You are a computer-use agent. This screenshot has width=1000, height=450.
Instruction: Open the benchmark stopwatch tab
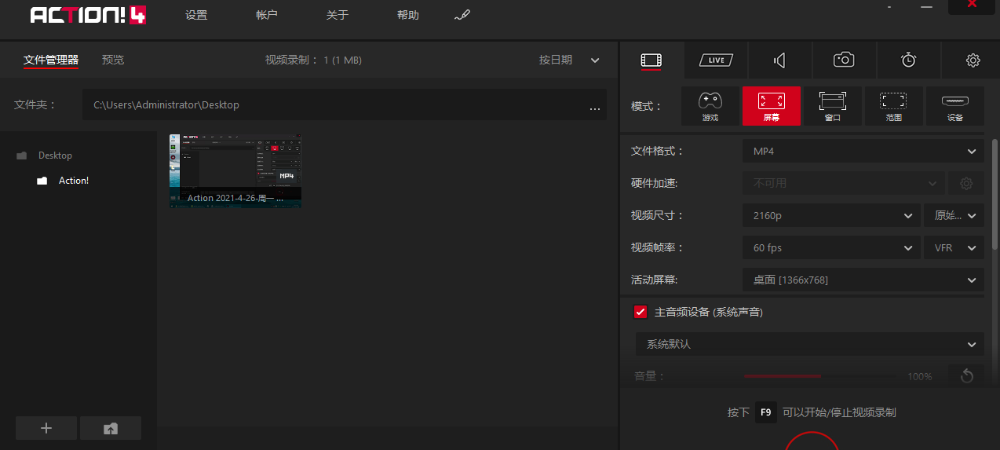(908, 60)
